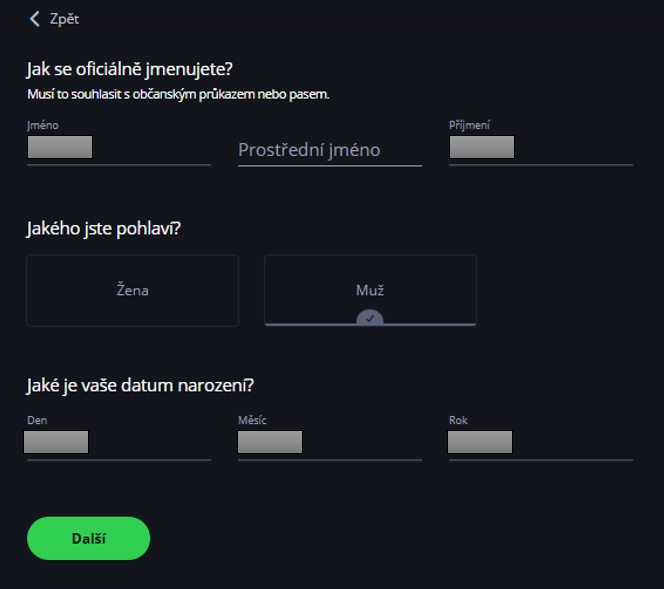Click the back chevron arrow icon
The width and height of the screenshot is (664, 589).
[35, 19]
